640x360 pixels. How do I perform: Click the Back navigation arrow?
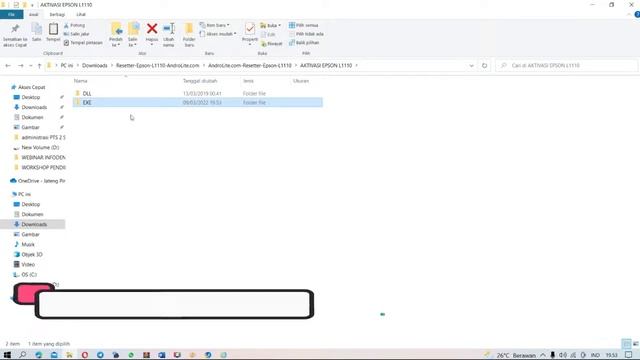pos(8,65)
